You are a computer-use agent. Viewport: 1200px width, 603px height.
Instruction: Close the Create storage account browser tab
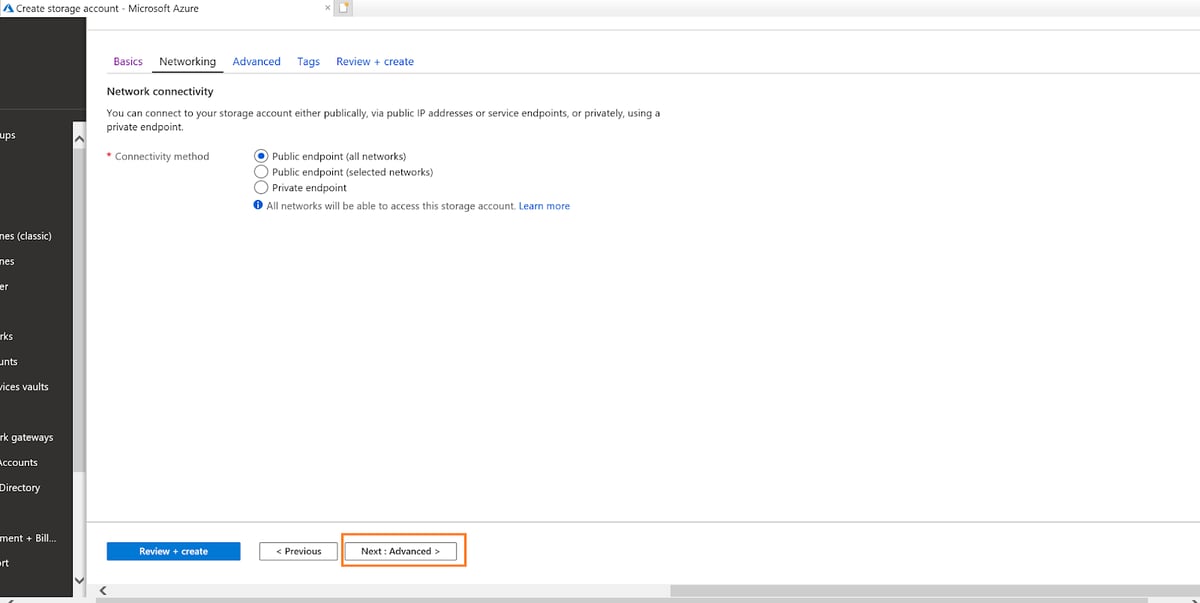pos(328,8)
